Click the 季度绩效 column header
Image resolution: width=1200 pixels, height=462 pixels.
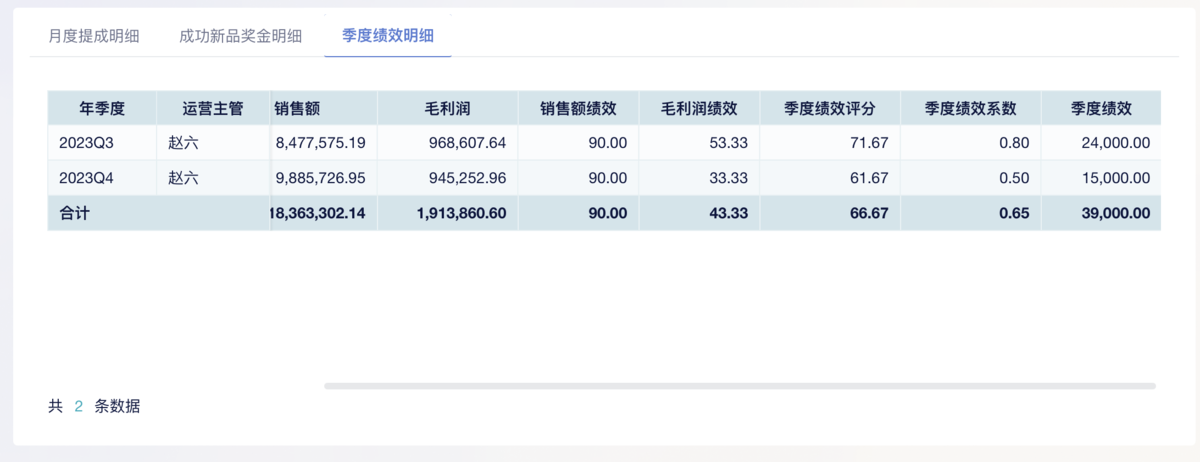coord(1101,108)
